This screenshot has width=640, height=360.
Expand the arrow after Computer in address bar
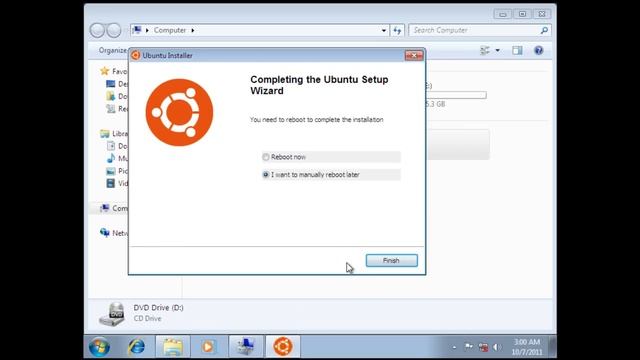tap(193, 30)
